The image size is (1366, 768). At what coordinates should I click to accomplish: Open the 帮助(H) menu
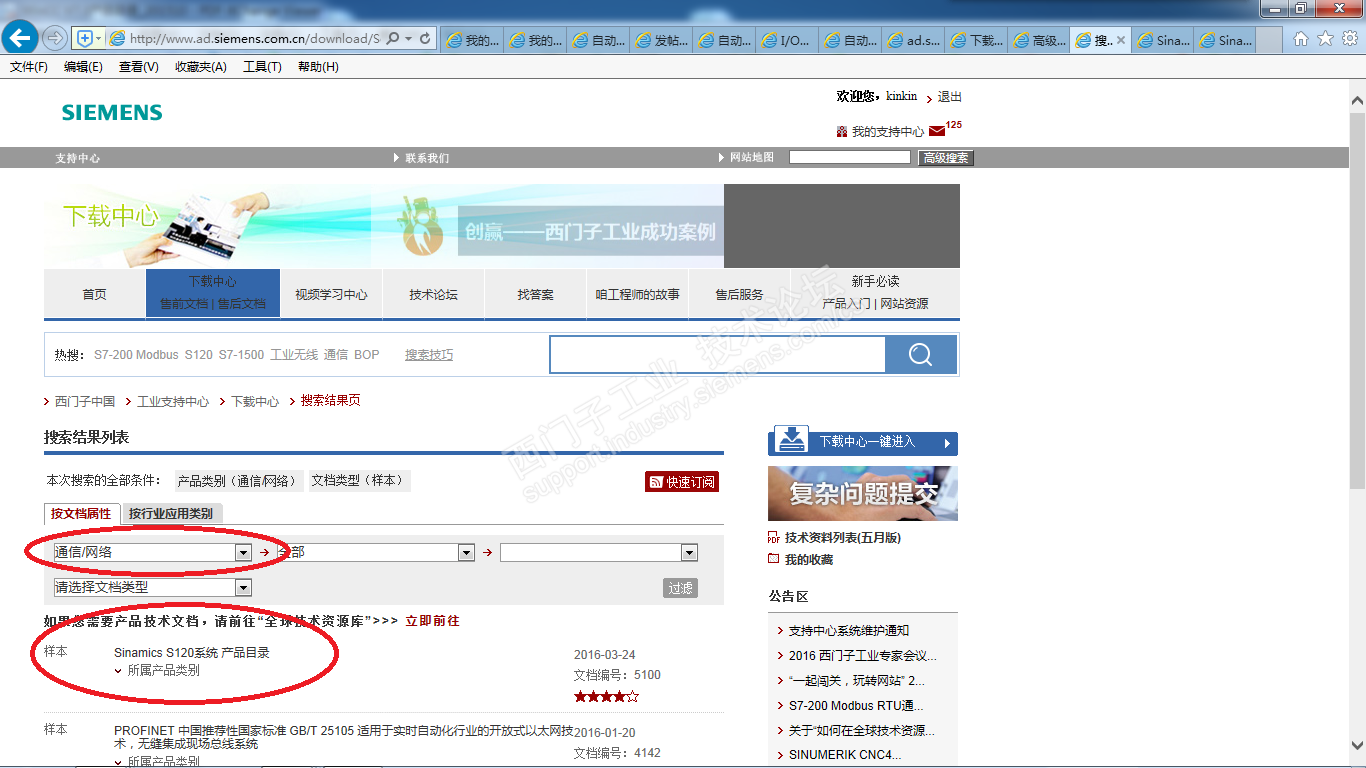318,67
